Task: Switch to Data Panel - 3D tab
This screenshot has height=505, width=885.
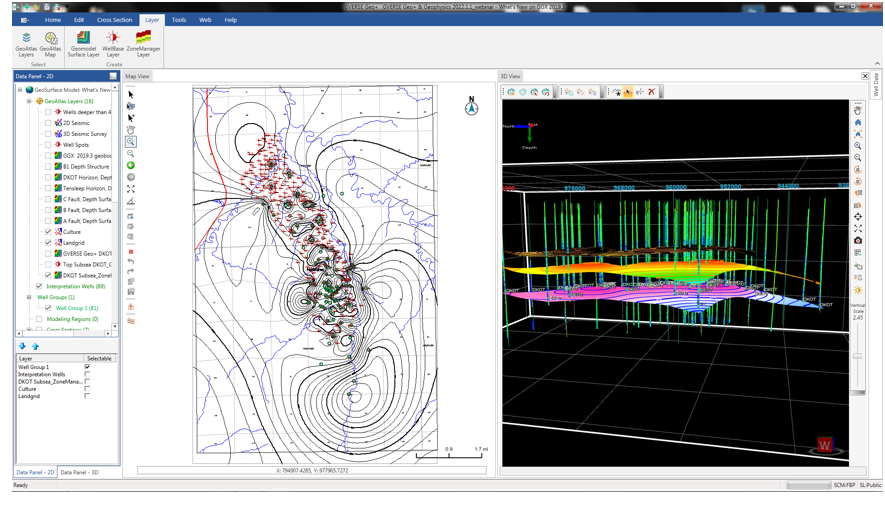Action: (79, 472)
